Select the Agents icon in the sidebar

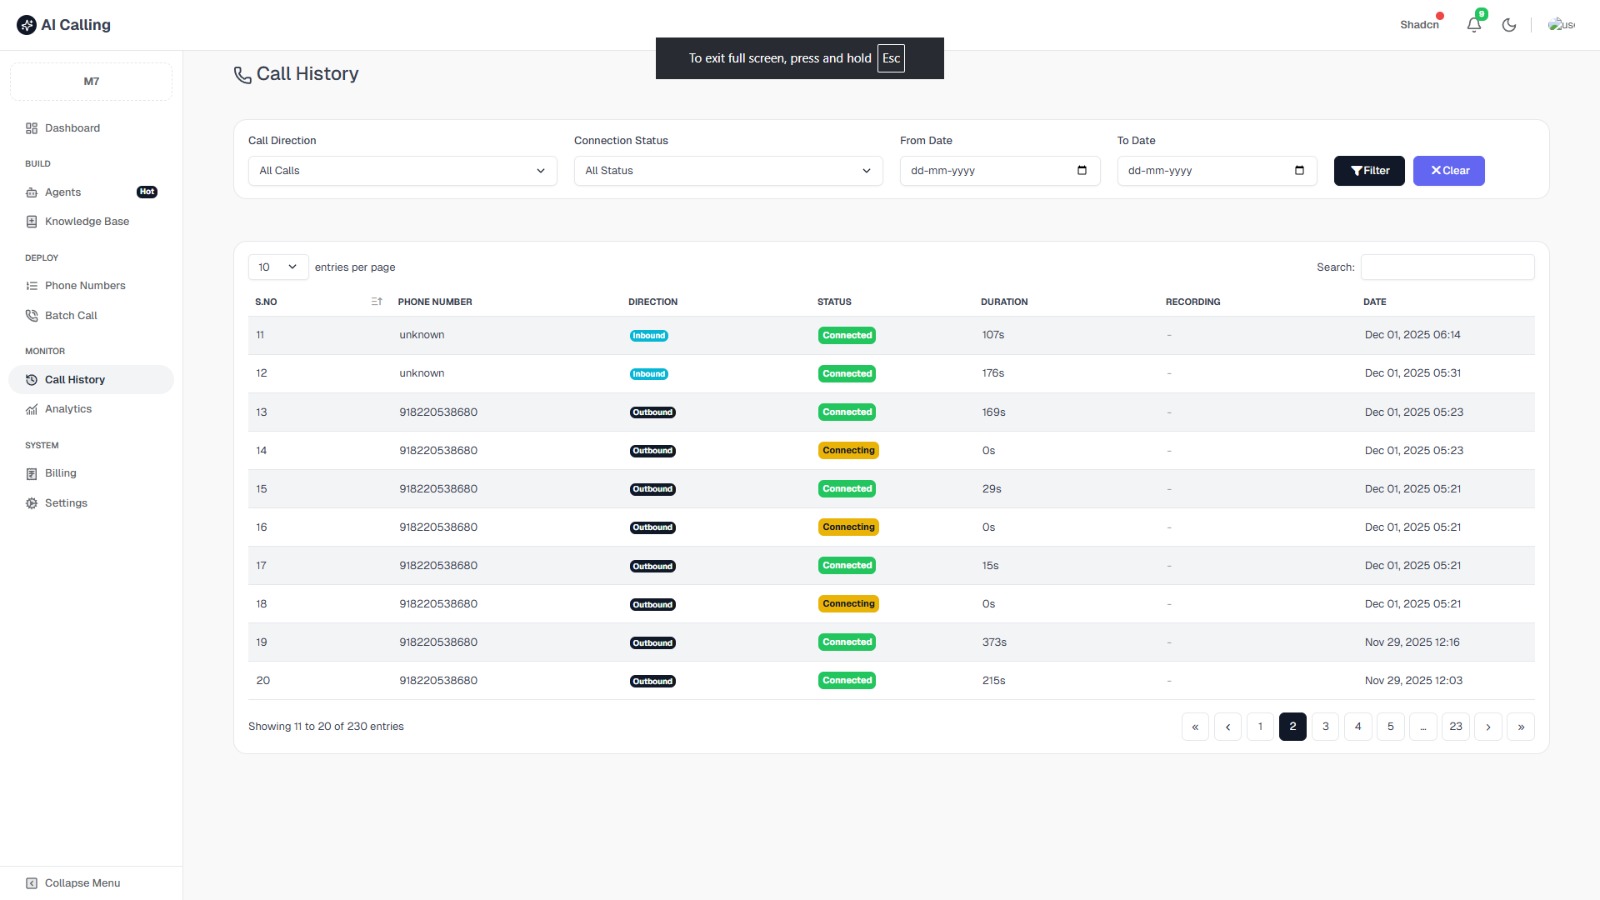(31, 192)
